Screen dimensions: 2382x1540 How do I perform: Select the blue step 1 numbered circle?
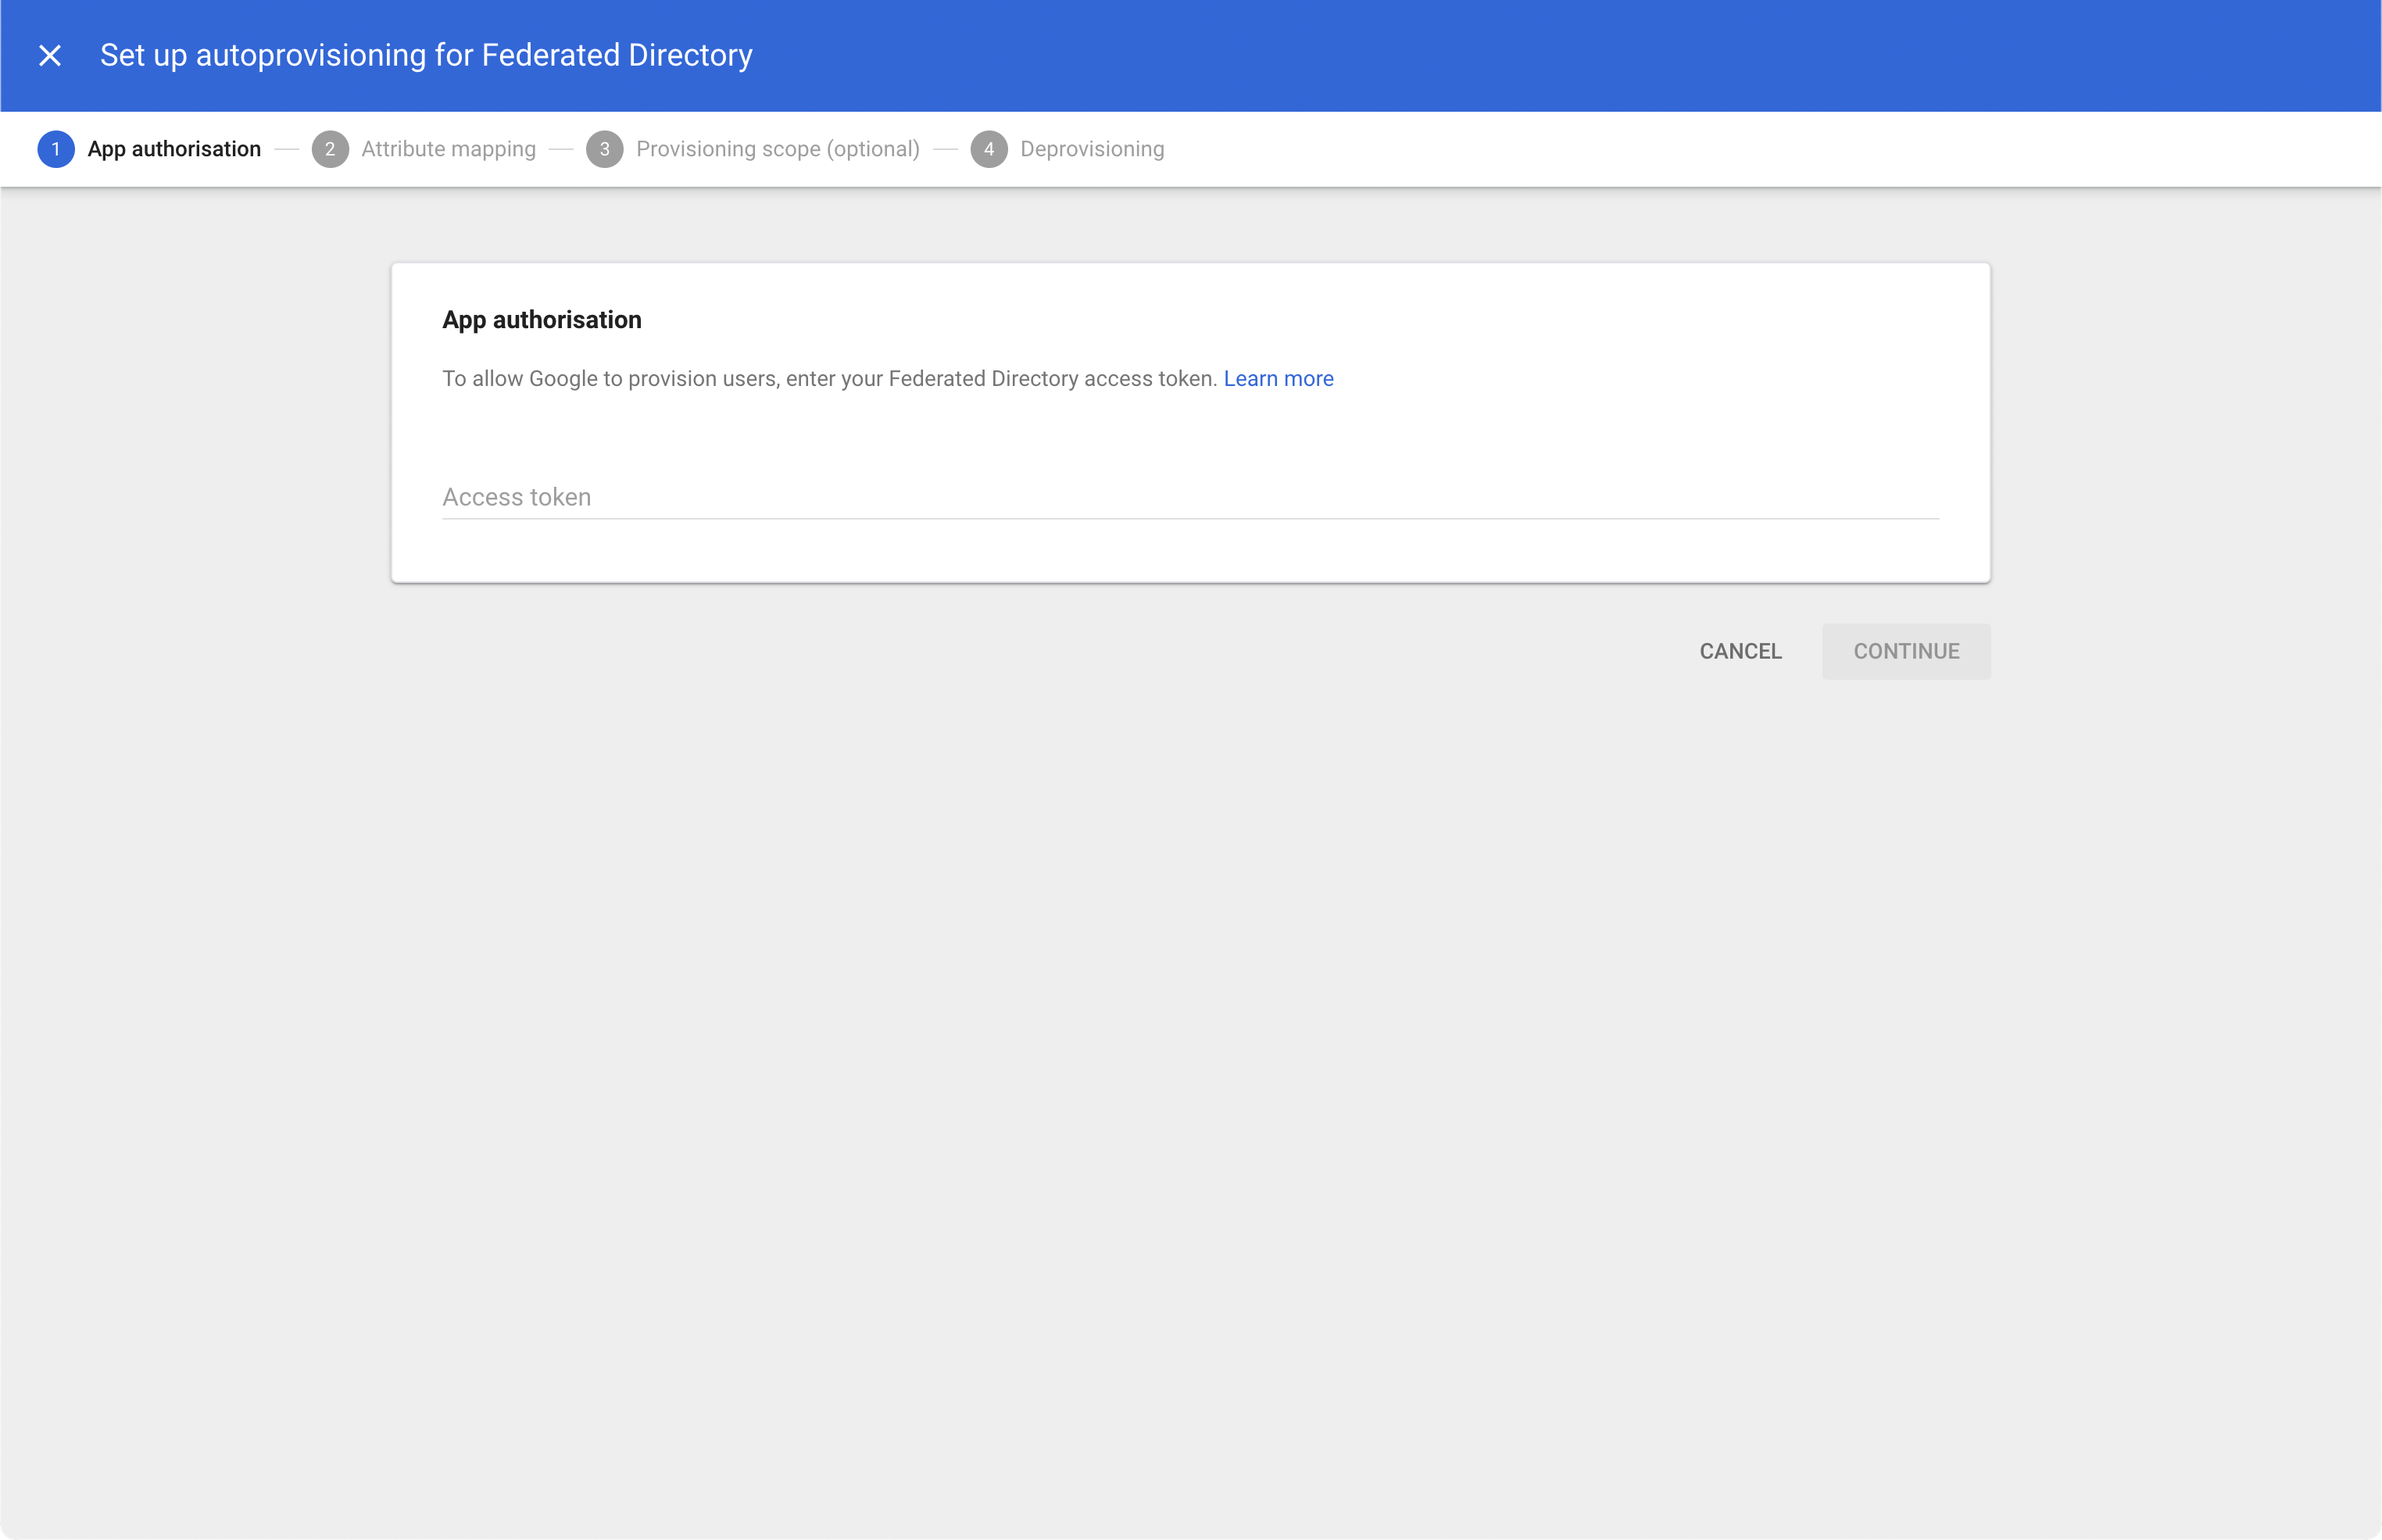(x=57, y=148)
